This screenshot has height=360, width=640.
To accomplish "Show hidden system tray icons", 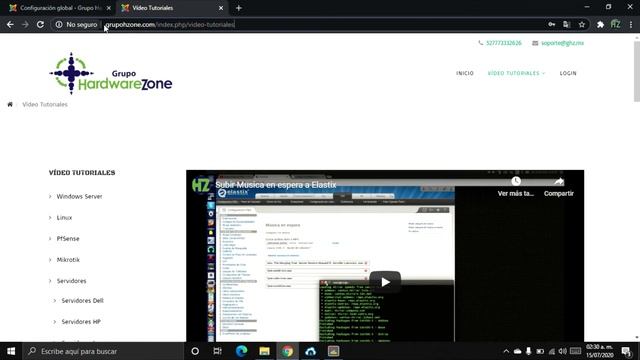I will coord(506,351).
